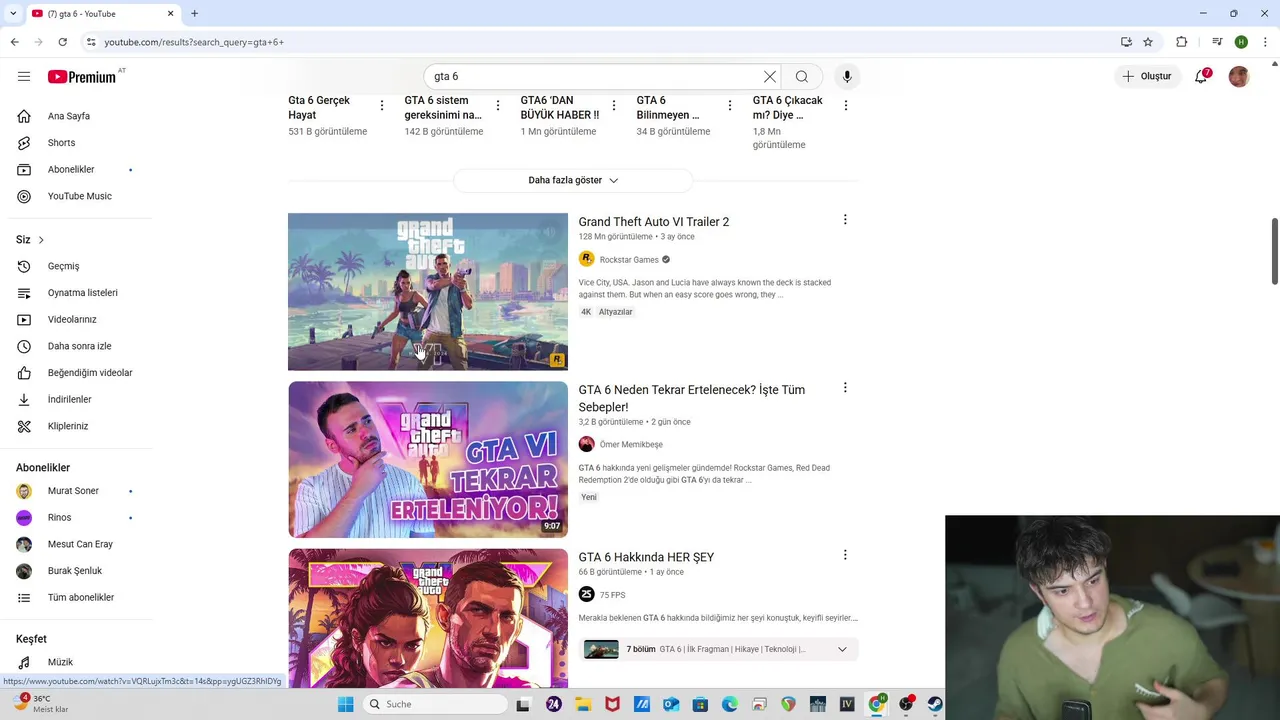Image resolution: width=1280 pixels, height=720 pixels.
Task: Click the YouTube Premium logo
Action: pyautogui.click(x=82, y=77)
